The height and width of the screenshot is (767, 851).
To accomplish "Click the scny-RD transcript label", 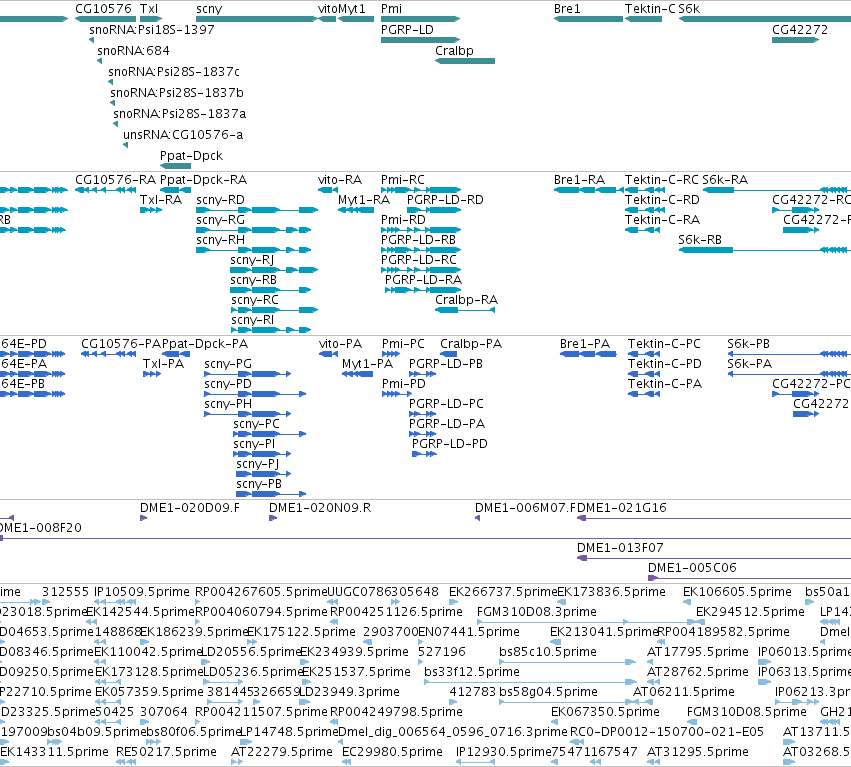I will [220, 200].
